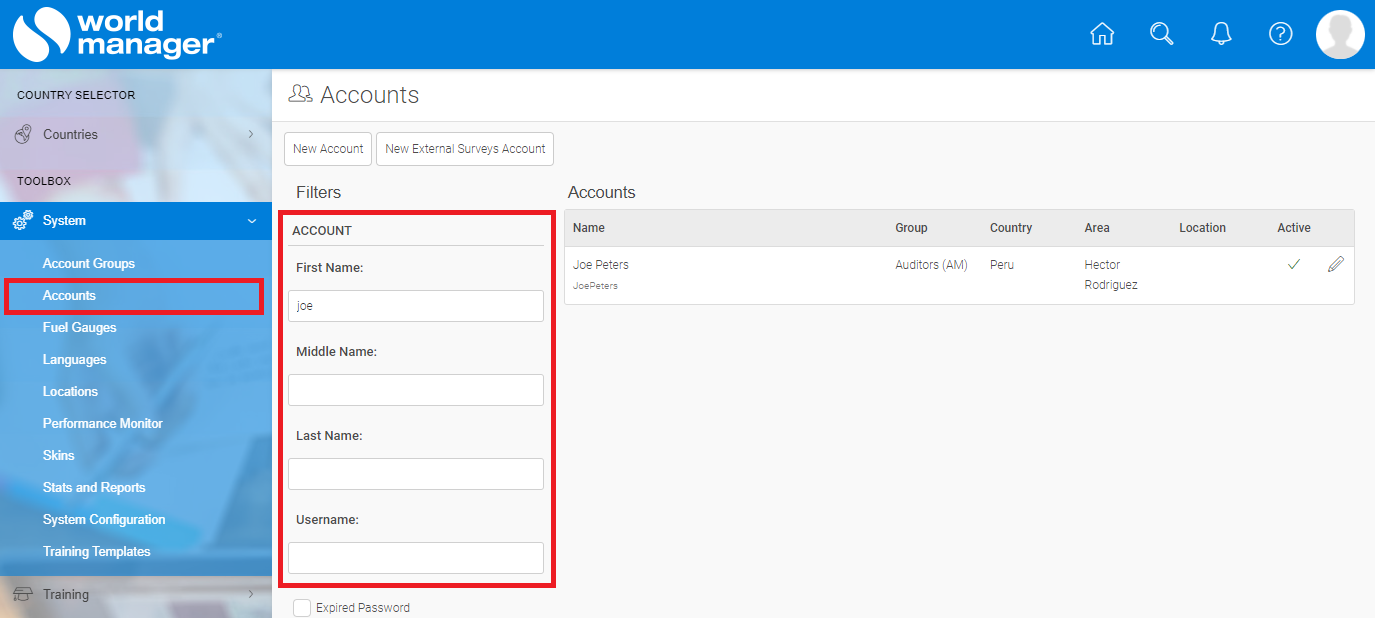Enable the Expired Password checkbox
Screen dimensions: 1375x618
[x=302, y=608]
